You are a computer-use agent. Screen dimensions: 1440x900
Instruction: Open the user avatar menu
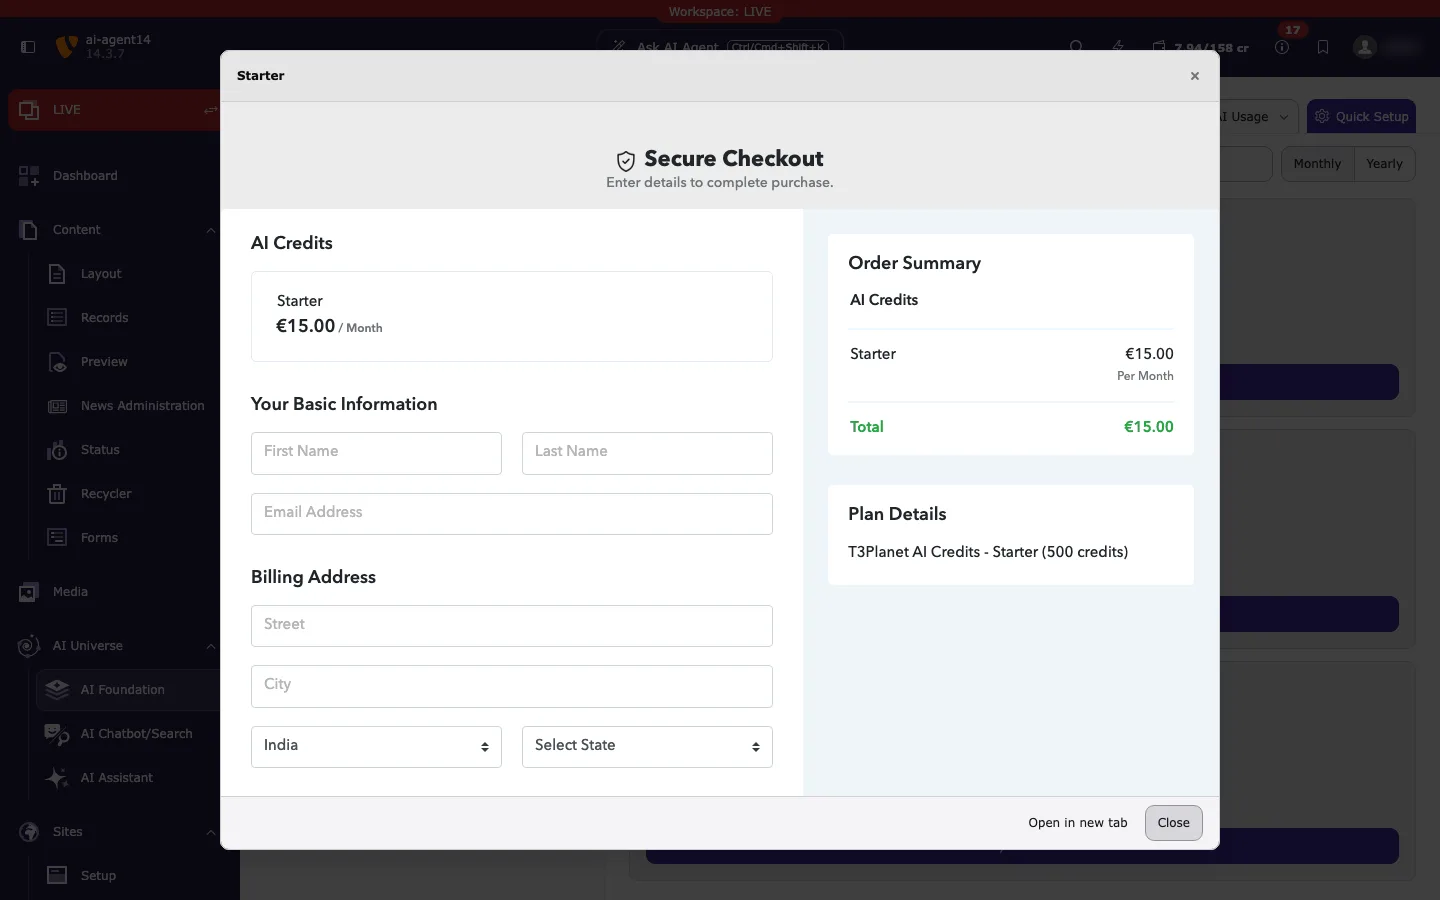click(x=1365, y=47)
